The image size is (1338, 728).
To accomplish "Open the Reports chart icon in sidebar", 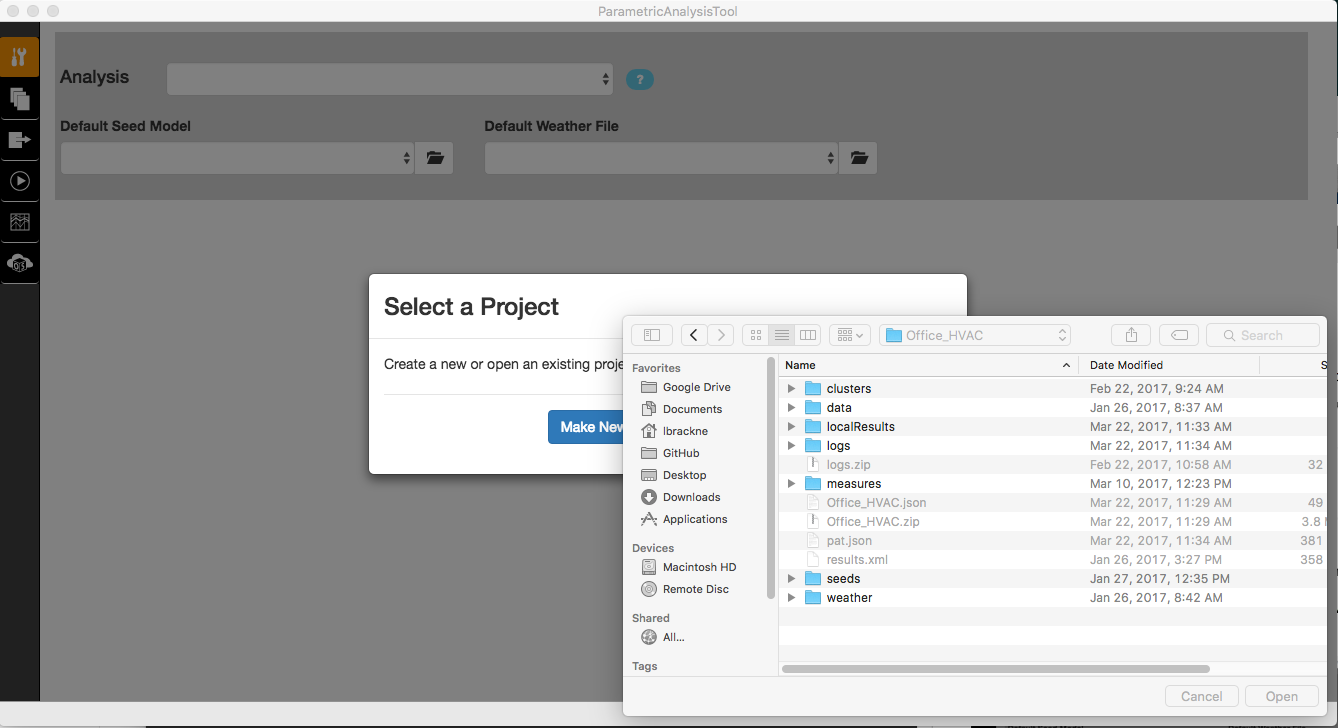I will click(19, 222).
